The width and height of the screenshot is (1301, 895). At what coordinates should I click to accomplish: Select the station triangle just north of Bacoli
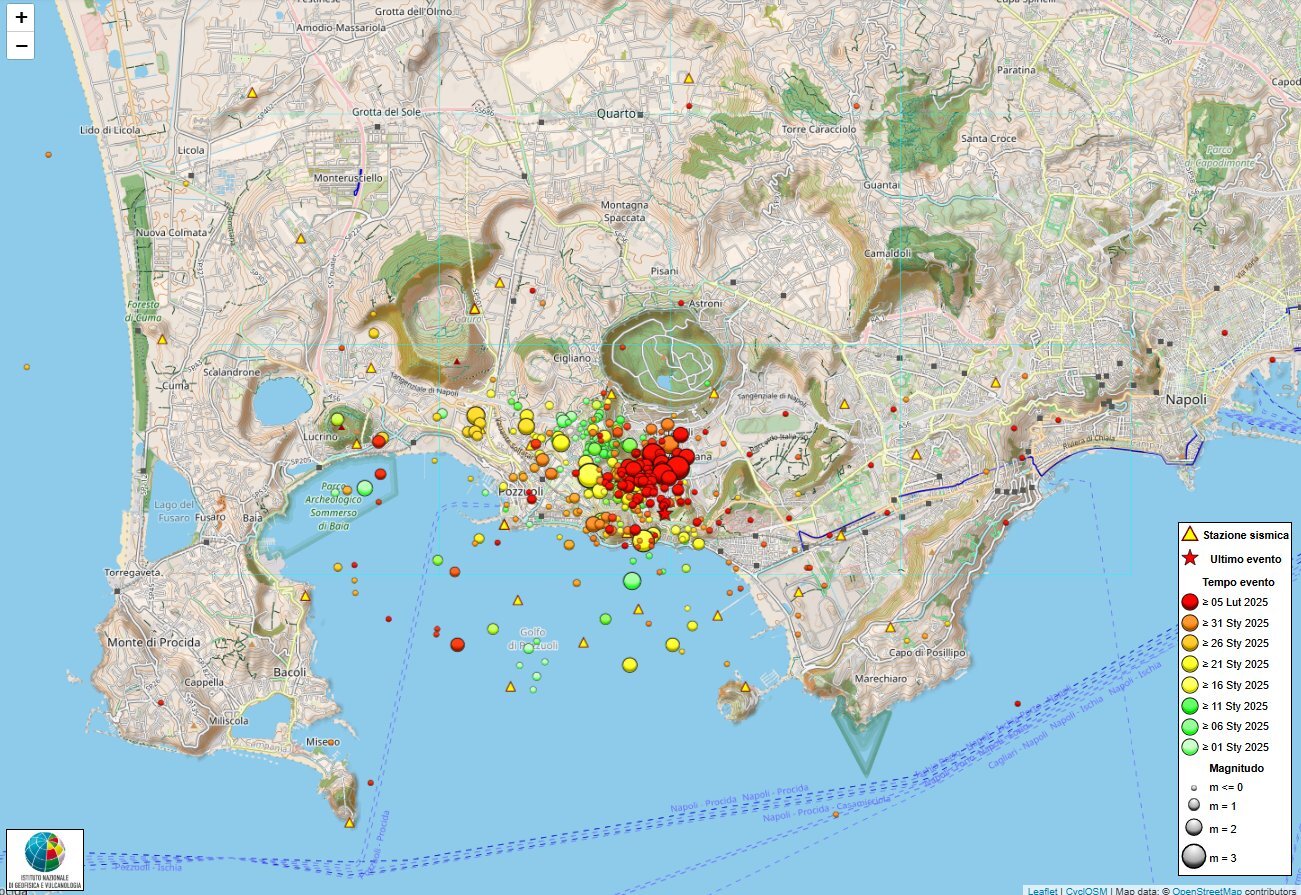point(305,596)
